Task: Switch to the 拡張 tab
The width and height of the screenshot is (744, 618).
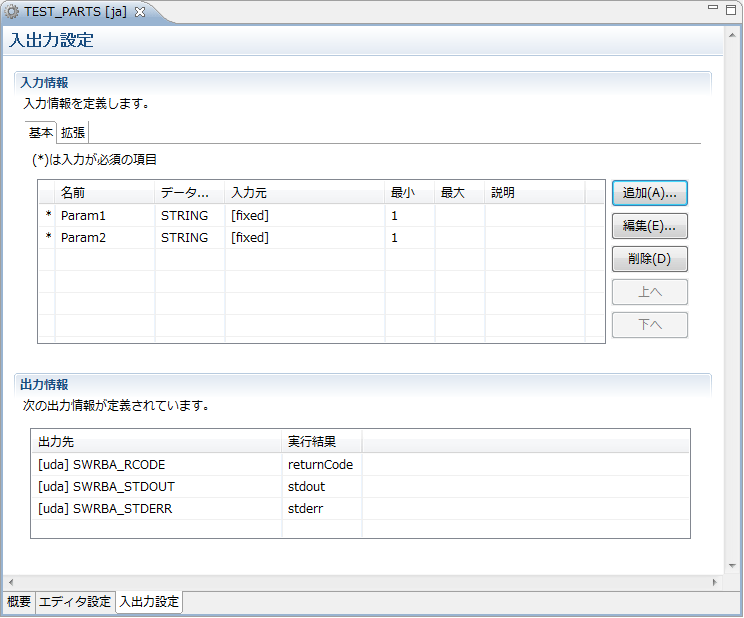Action: (73, 132)
